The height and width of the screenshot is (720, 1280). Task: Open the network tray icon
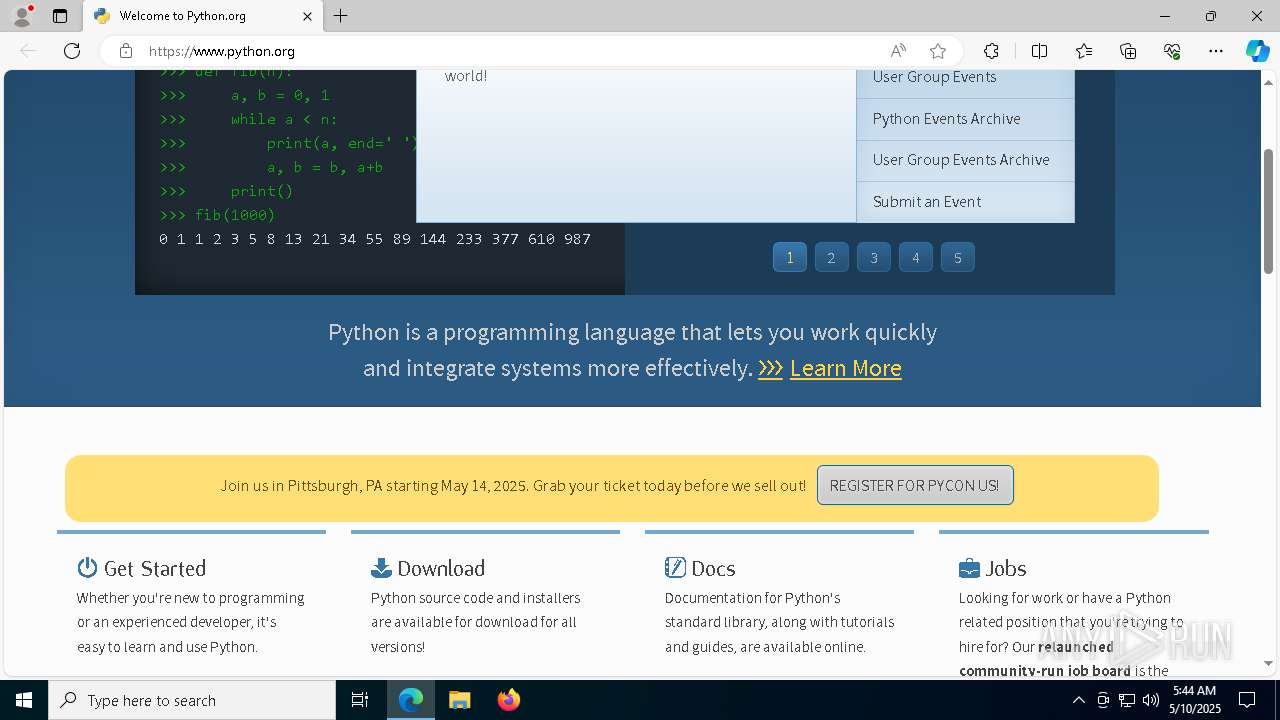click(x=1127, y=700)
